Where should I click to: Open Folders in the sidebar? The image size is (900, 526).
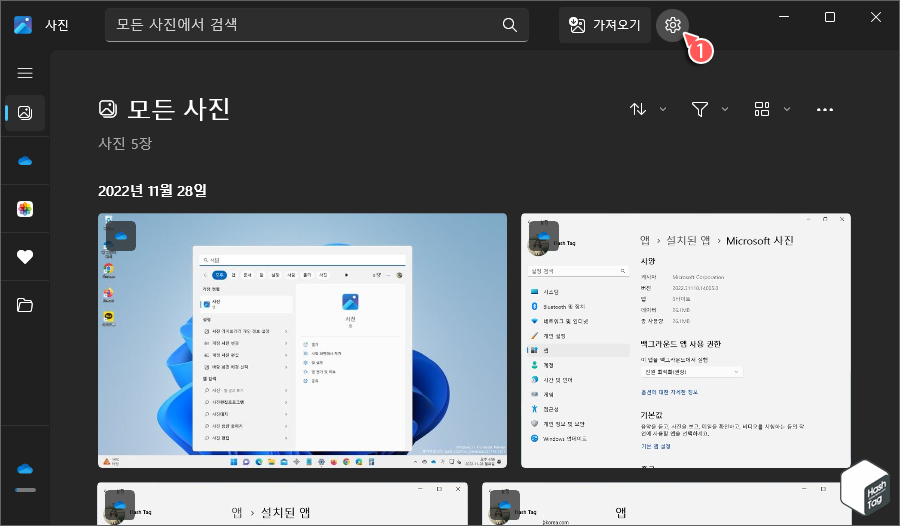point(25,305)
